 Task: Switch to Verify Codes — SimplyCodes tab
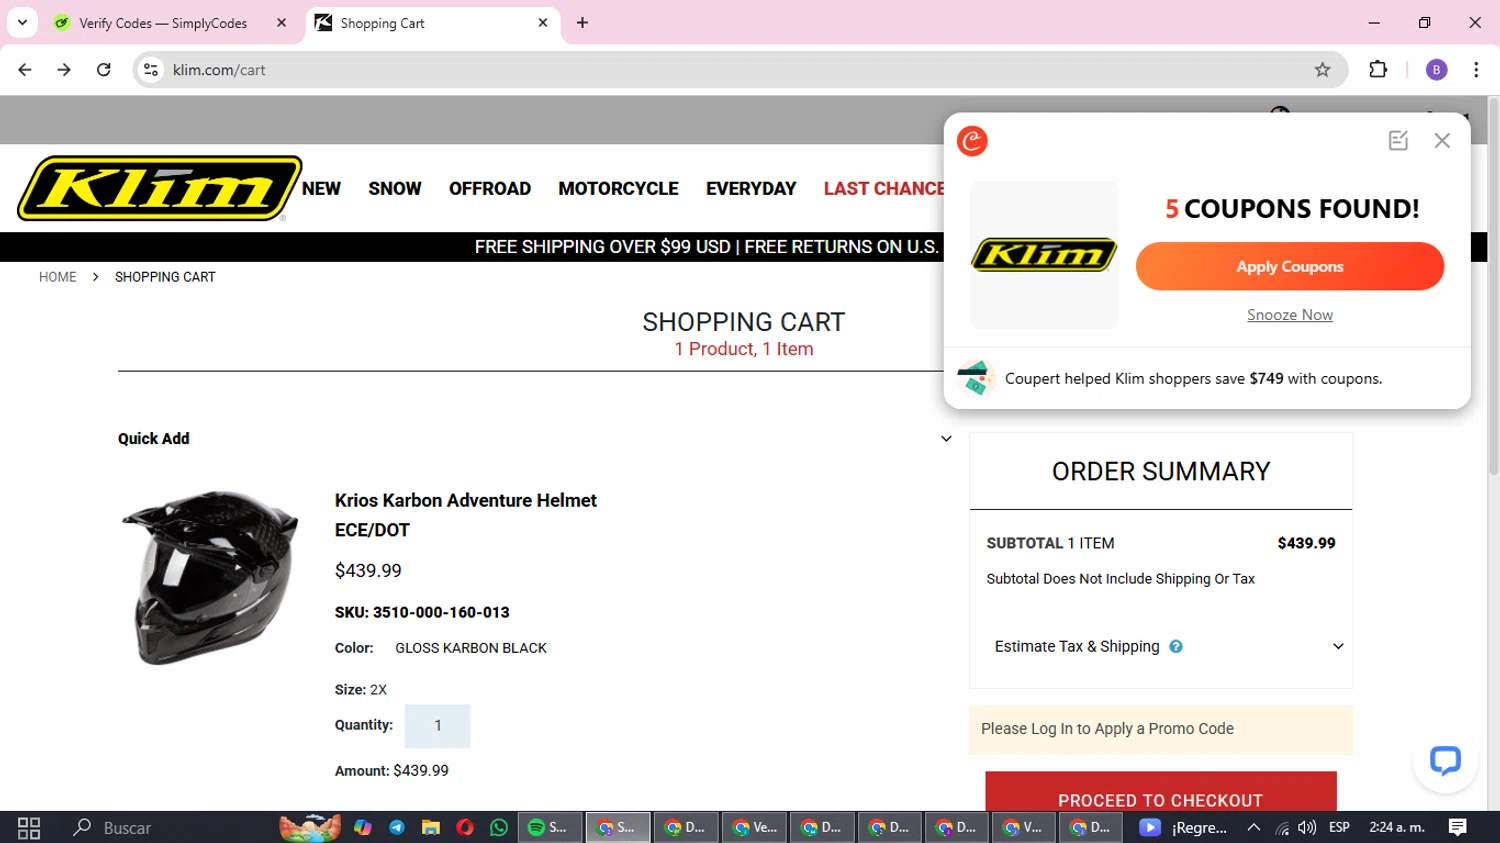tap(163, 23)
